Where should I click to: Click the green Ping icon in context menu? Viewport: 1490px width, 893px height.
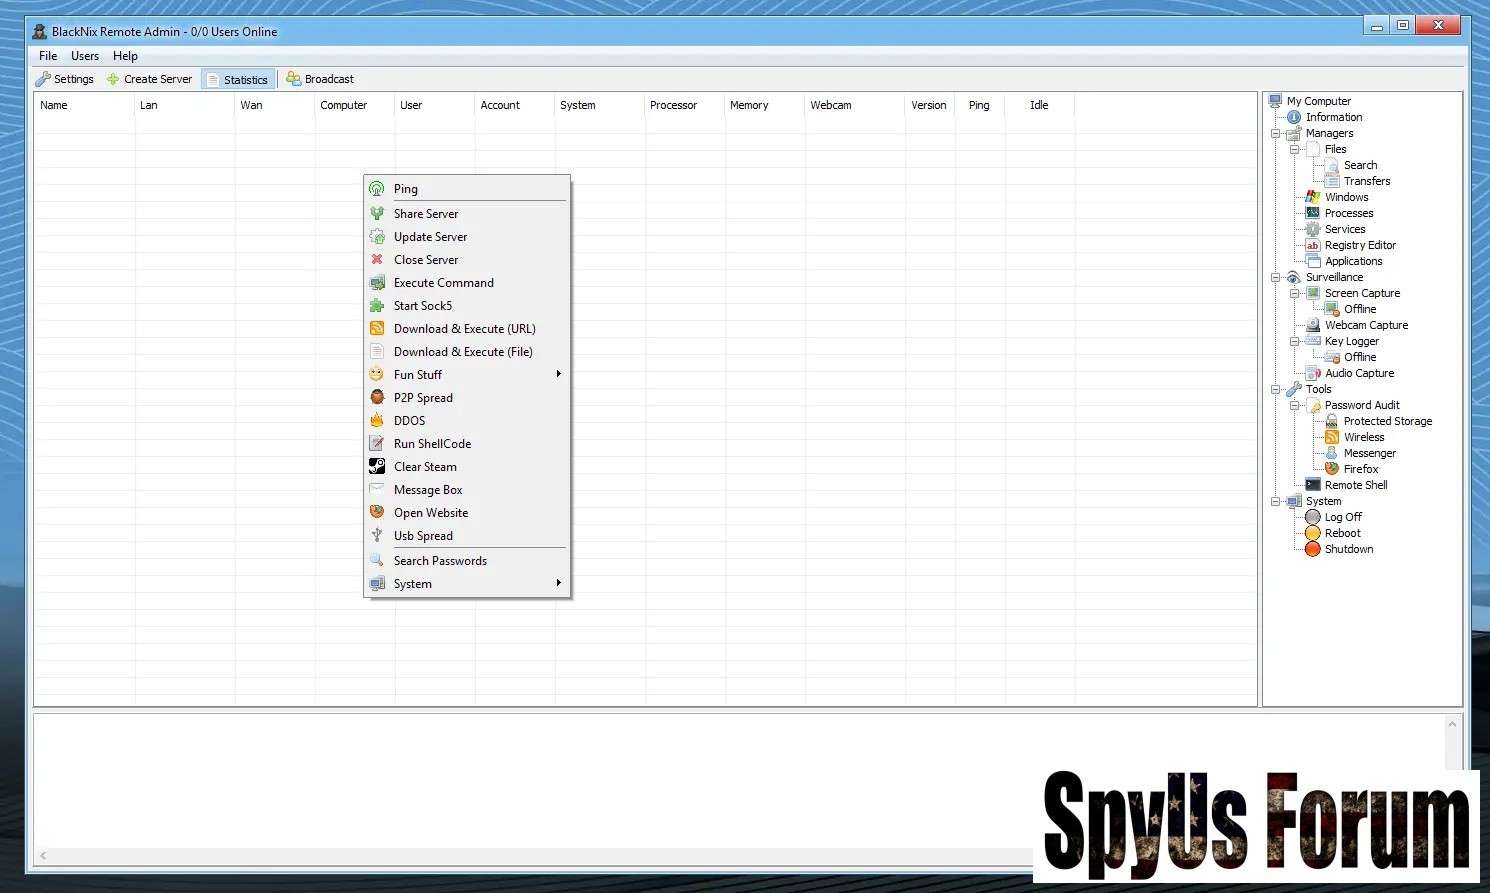(x=377, y=189)
